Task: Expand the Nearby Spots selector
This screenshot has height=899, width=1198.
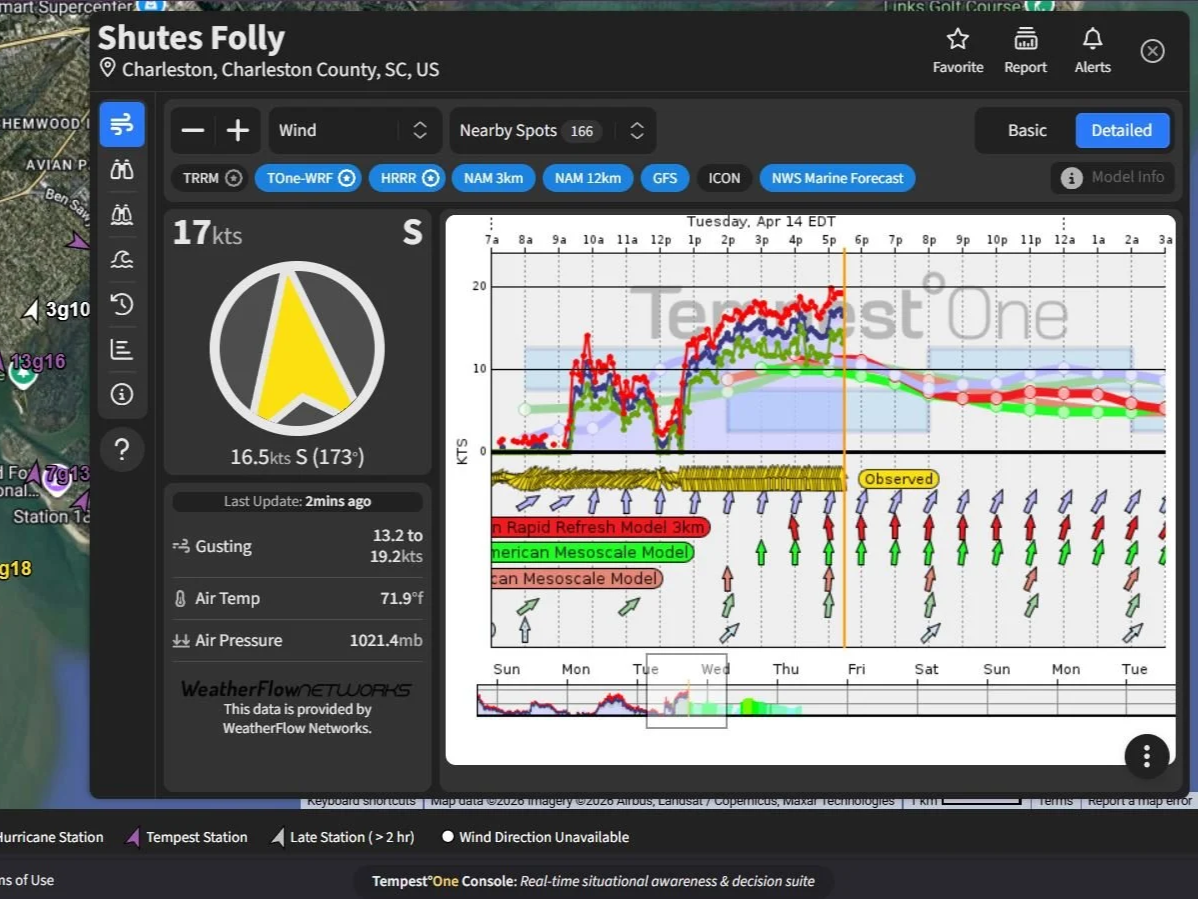Action: pyautogui.click(x=552, y=130)
